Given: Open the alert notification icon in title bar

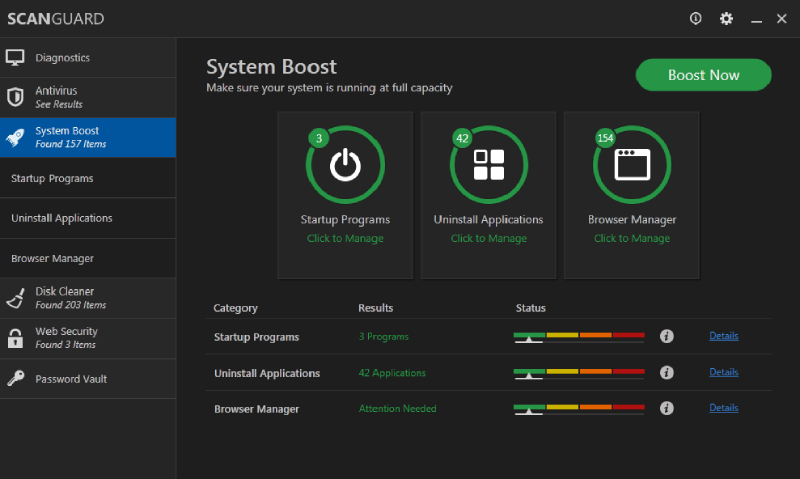Looking at the screenshot, I should (x=695, y=19).
